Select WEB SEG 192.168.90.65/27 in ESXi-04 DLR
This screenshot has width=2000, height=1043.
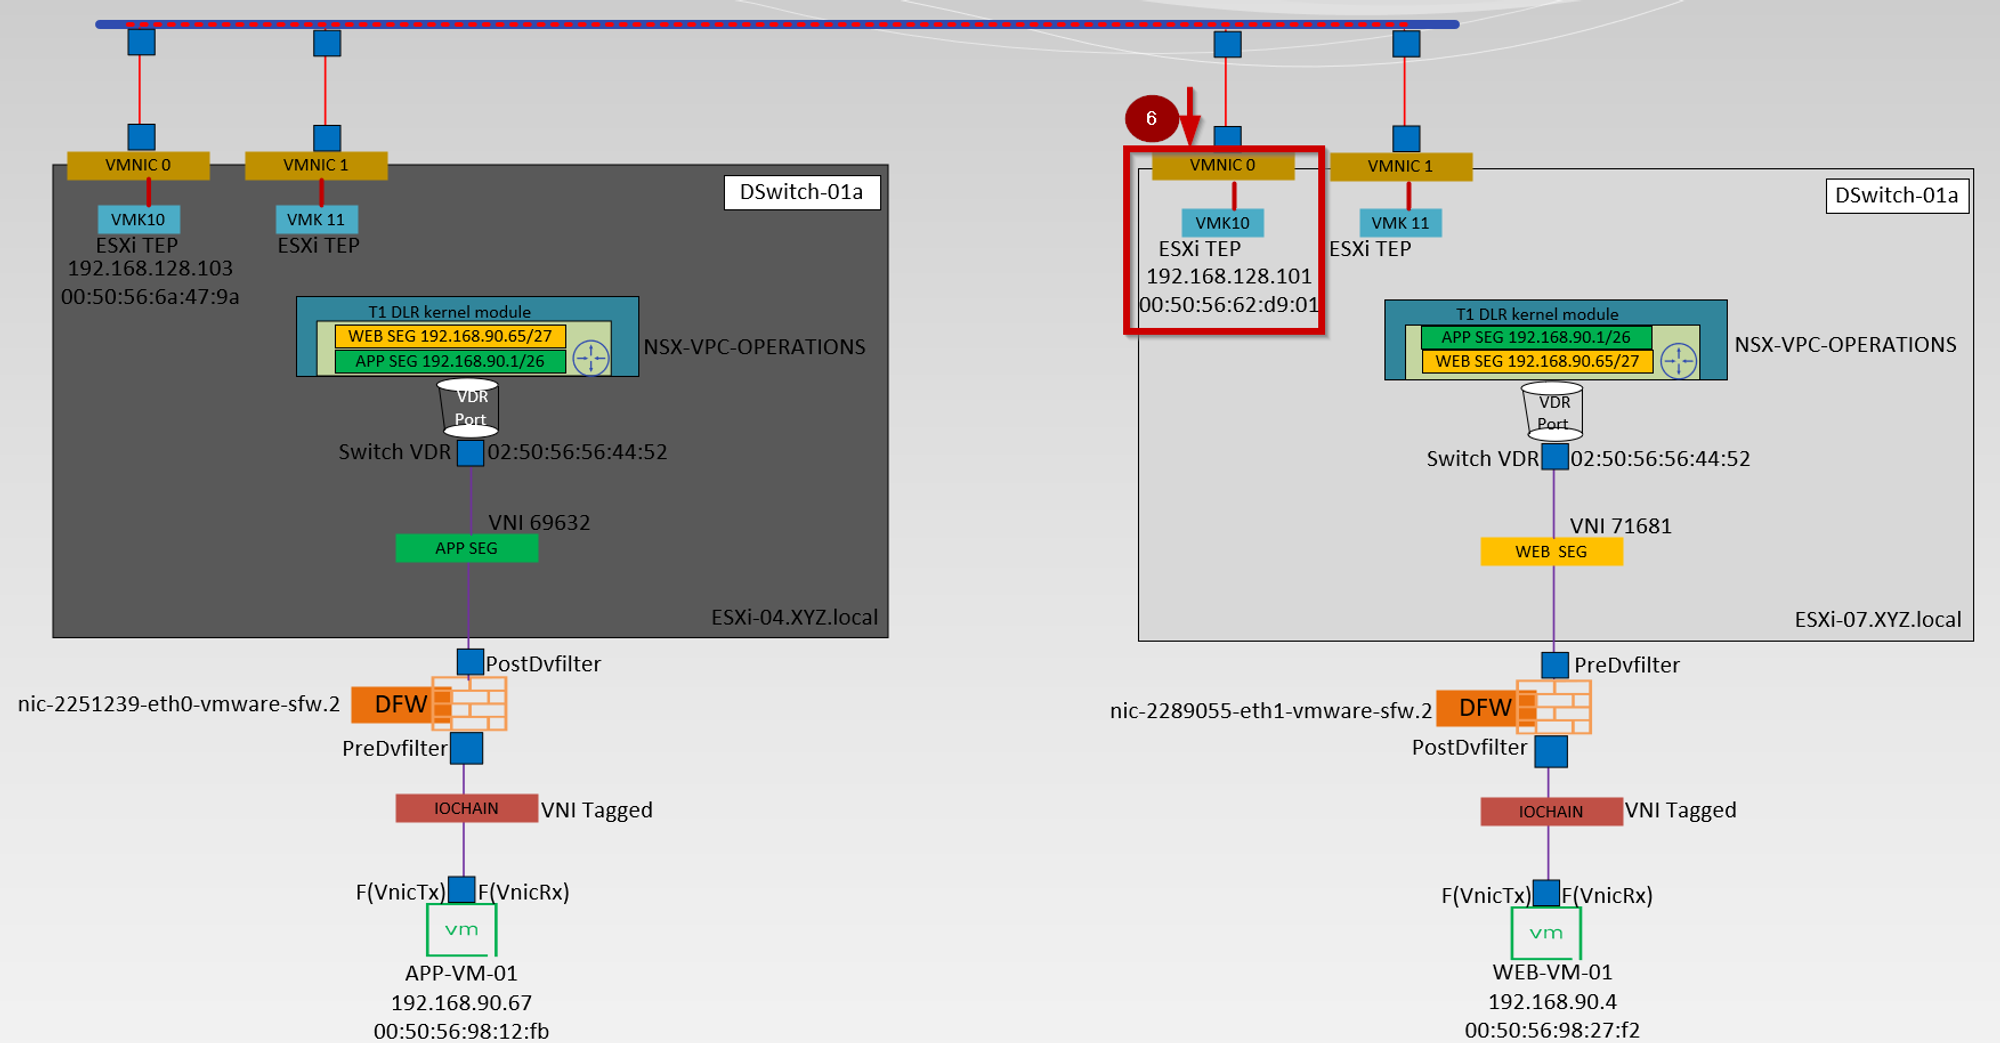[450, 336]
